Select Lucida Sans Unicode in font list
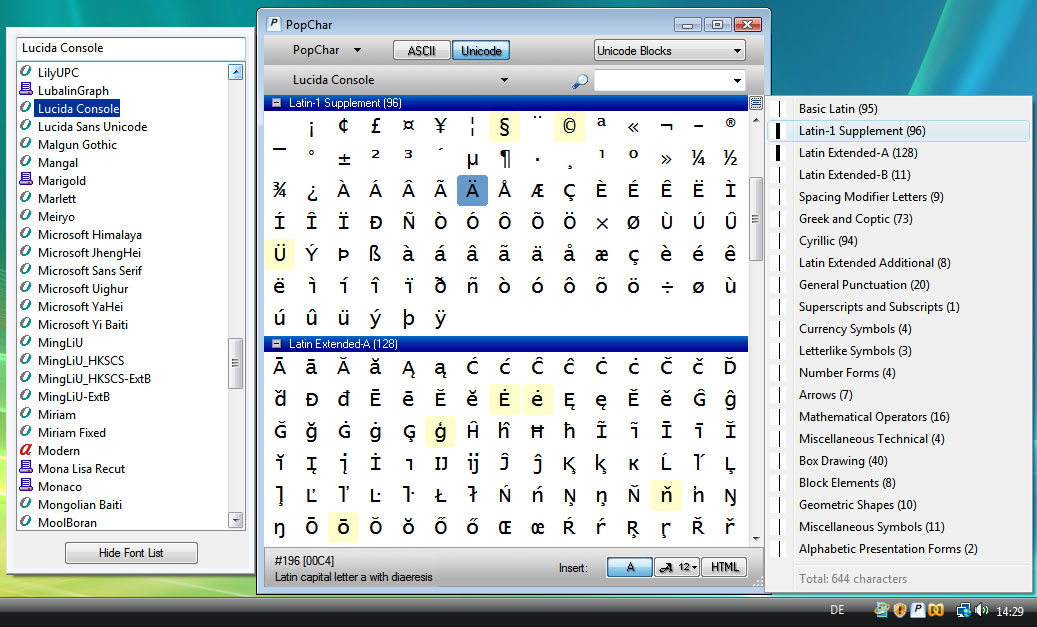Screen dimensions: 1037x627 (x=92, y=127)
